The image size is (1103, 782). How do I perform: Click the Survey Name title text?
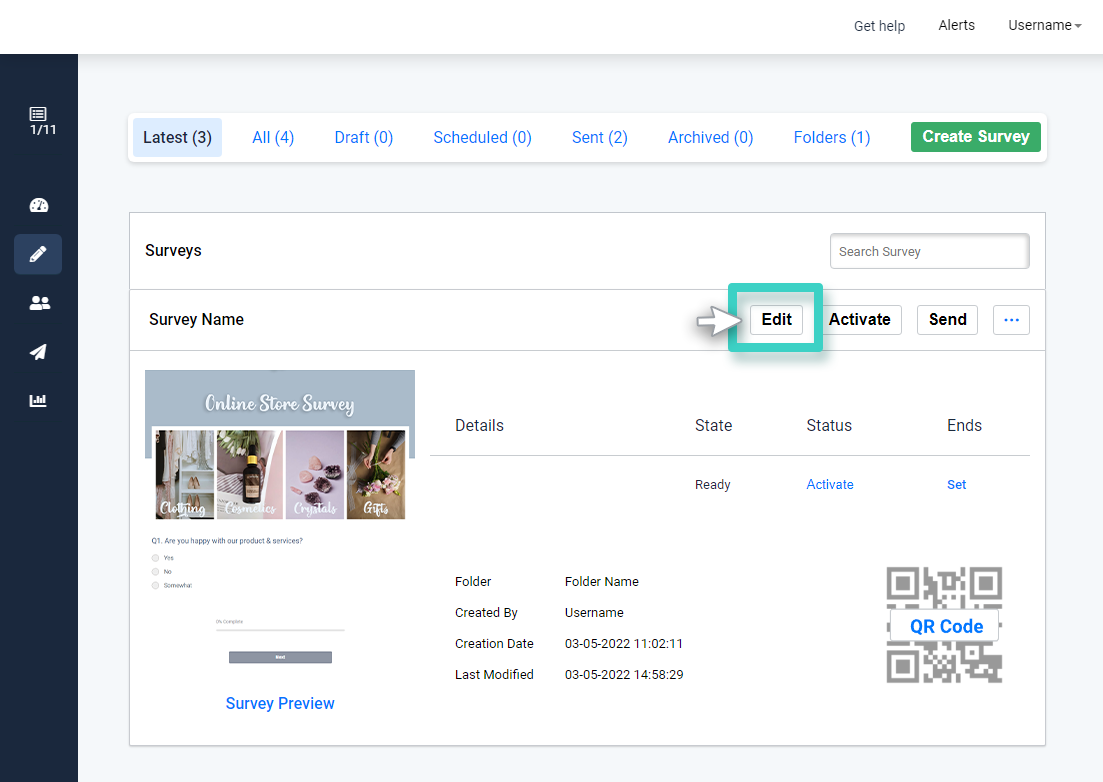point(196,319)
